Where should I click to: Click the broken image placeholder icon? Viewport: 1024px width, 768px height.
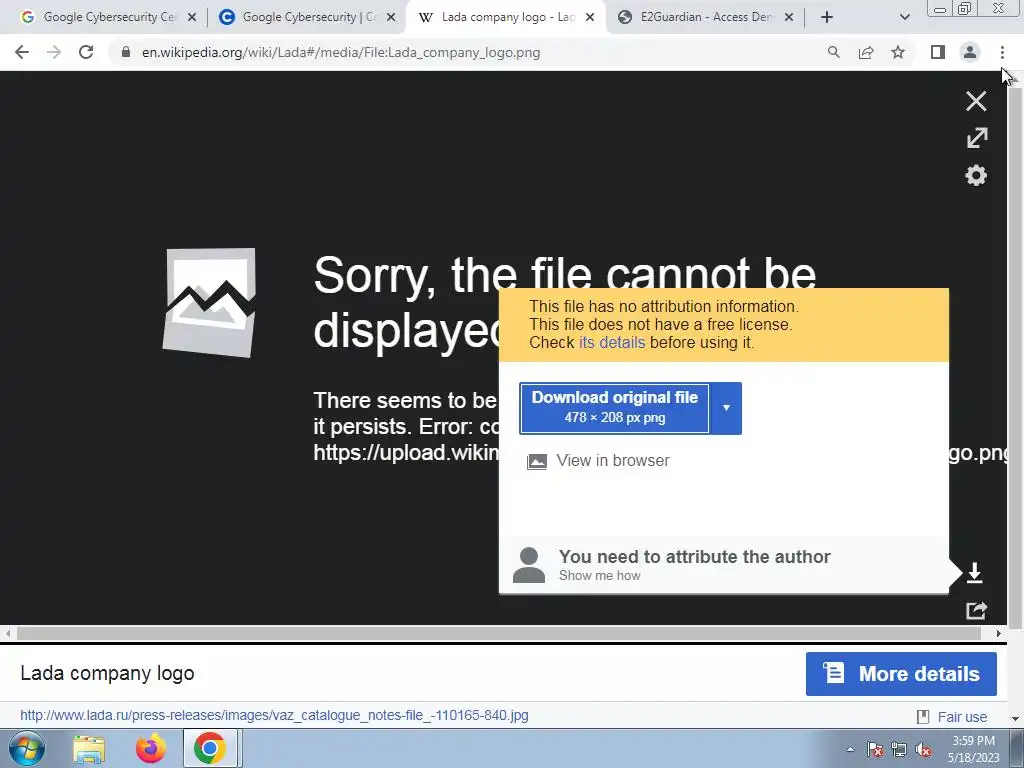coord(209,302)
